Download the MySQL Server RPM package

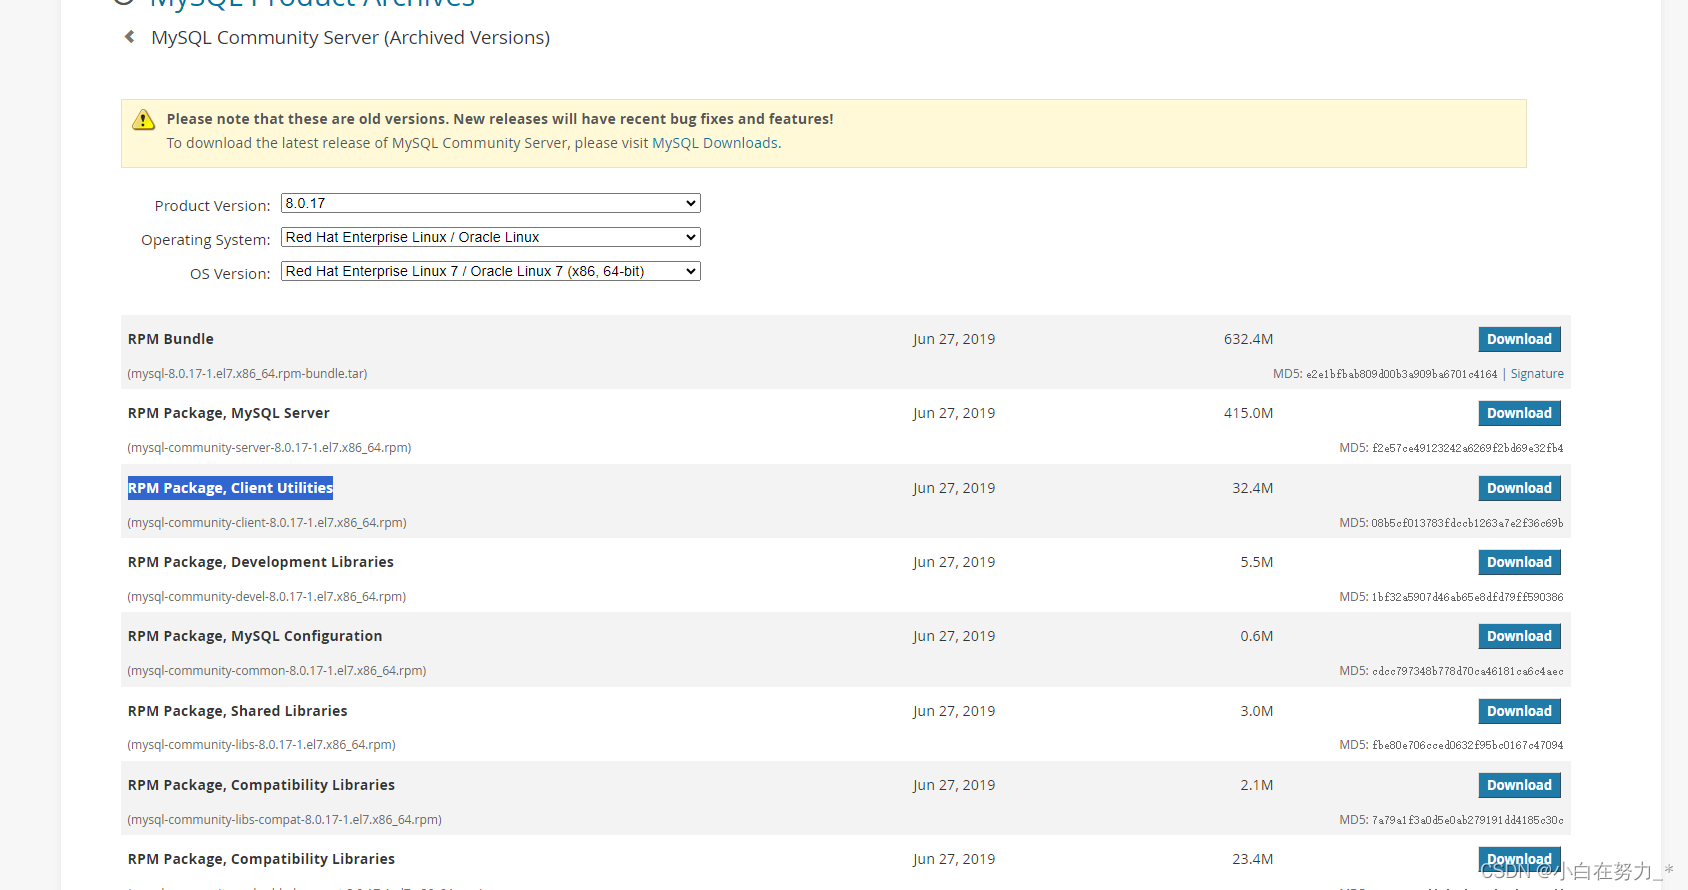pyautogui.click(x=1519, y=413)
